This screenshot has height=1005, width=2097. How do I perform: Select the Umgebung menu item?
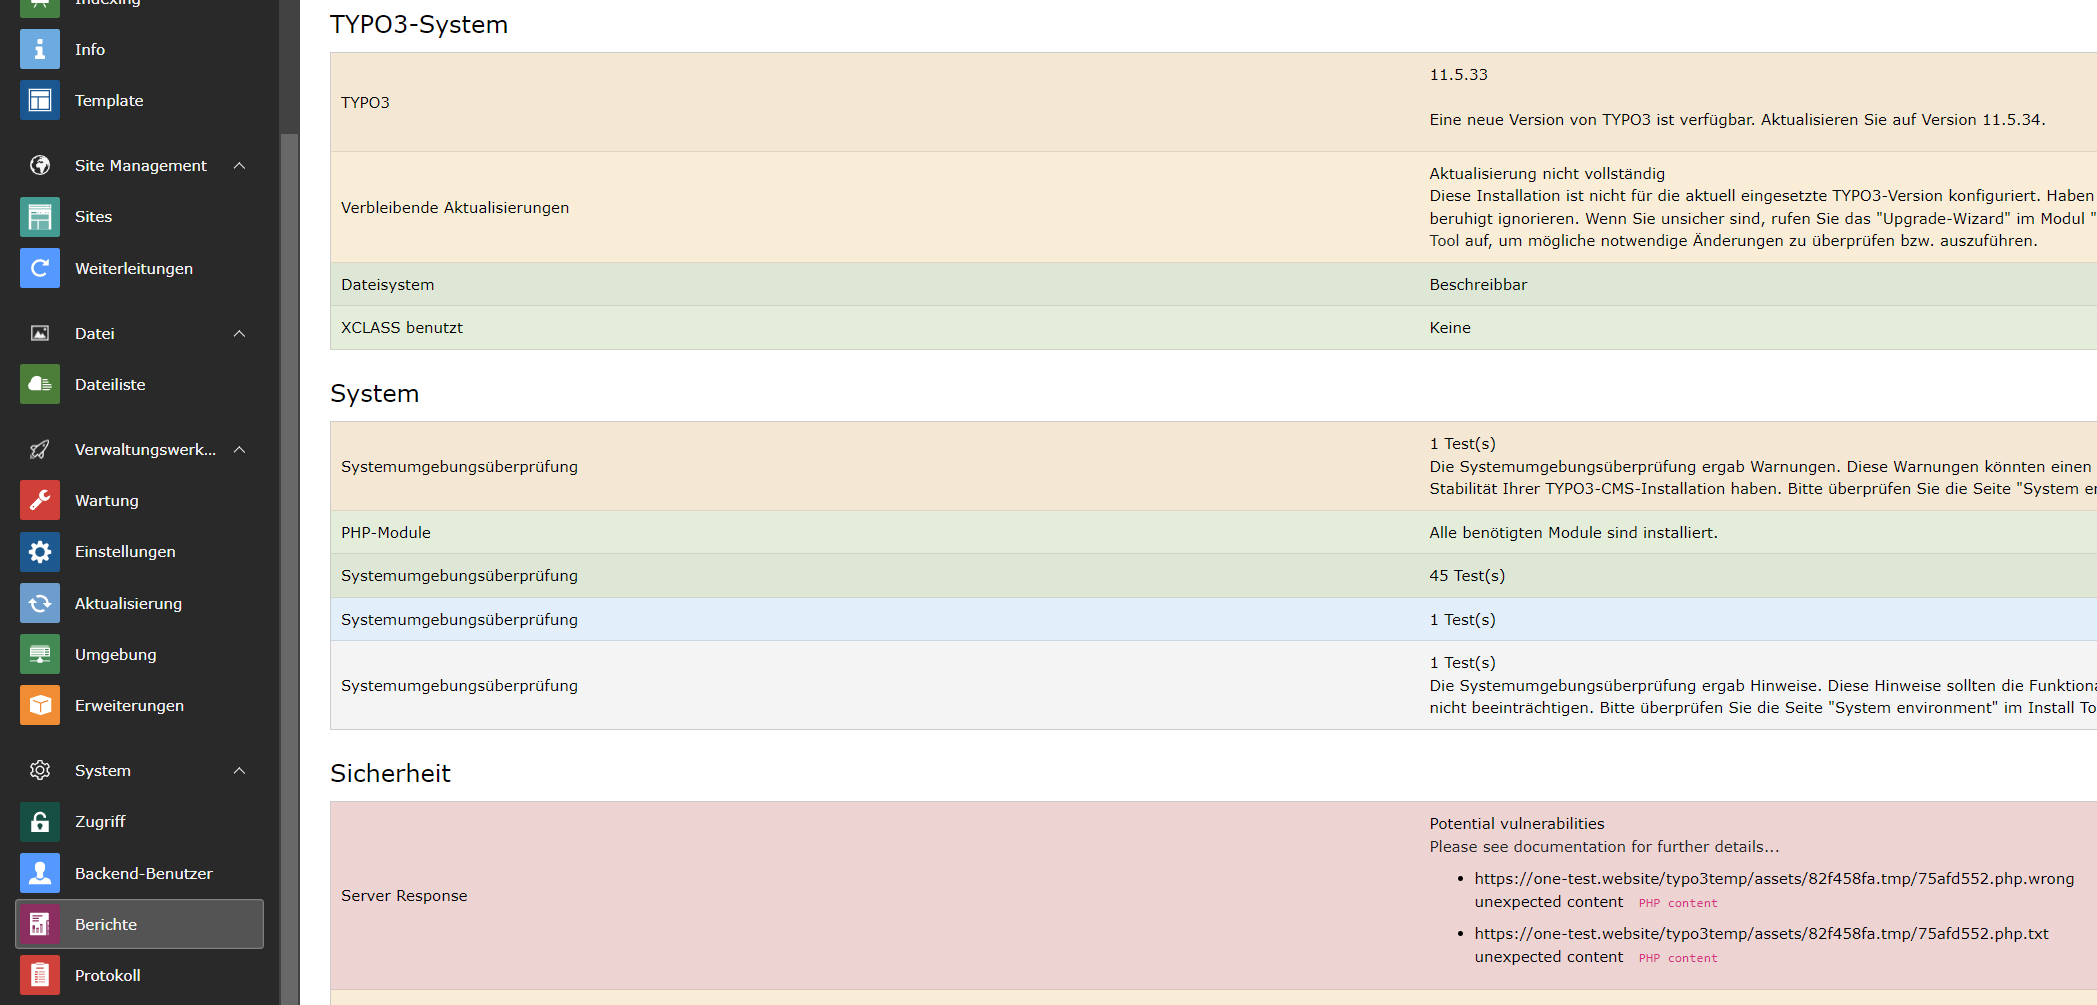click(x=140, y=654)
